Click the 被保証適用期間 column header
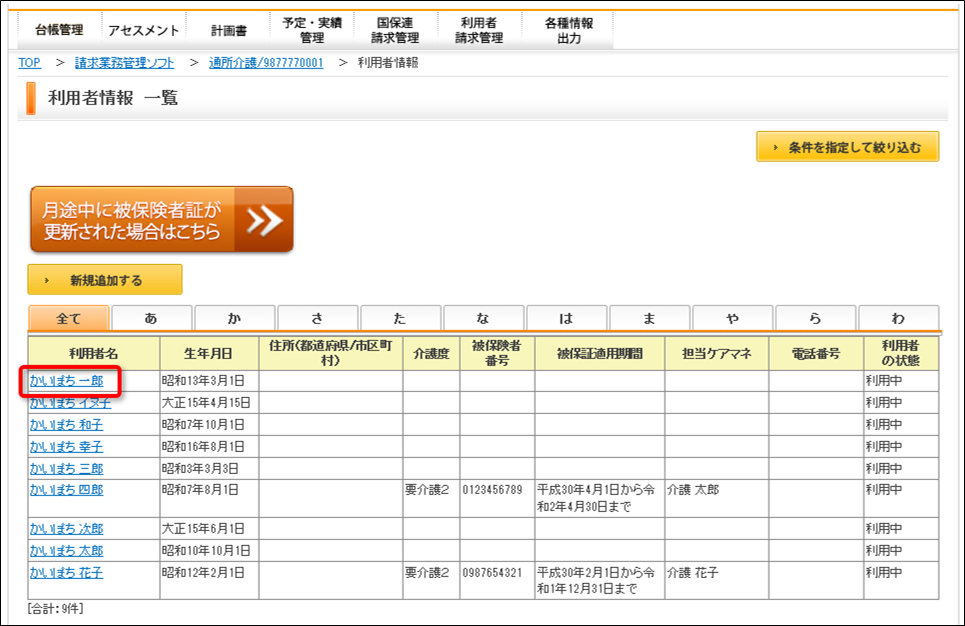The width and height of the screenshot is (965, 626). coord(599,353)
